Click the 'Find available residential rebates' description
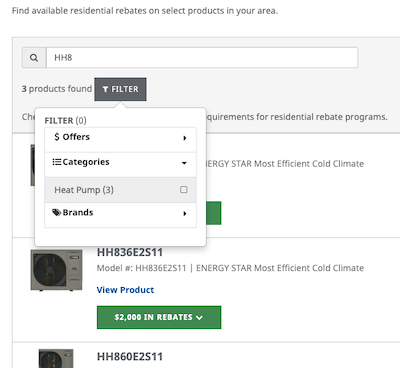Viewport: 400px width, 368px height. click(x=145, y=11)
